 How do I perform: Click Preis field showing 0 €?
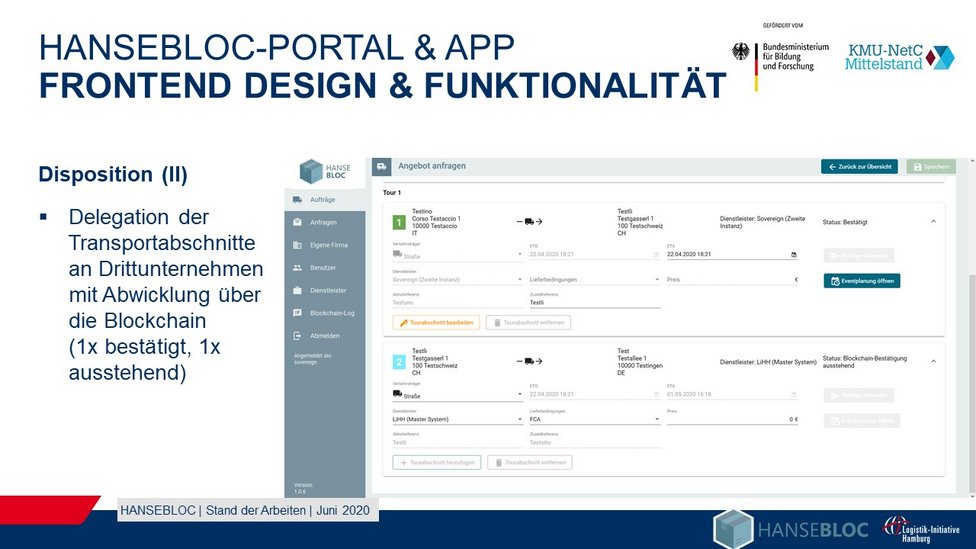[x=732, y=420]
